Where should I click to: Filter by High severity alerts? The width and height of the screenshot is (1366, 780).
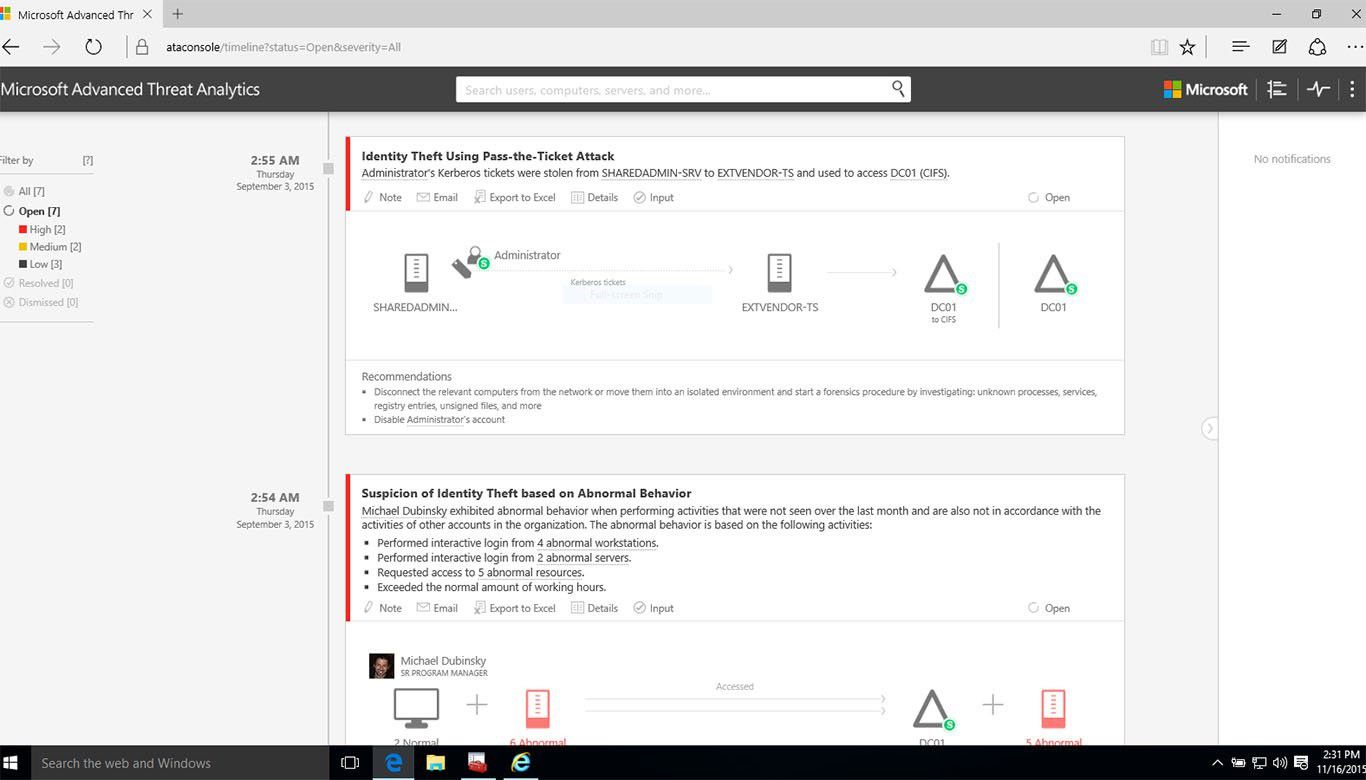tap(46, 229)
